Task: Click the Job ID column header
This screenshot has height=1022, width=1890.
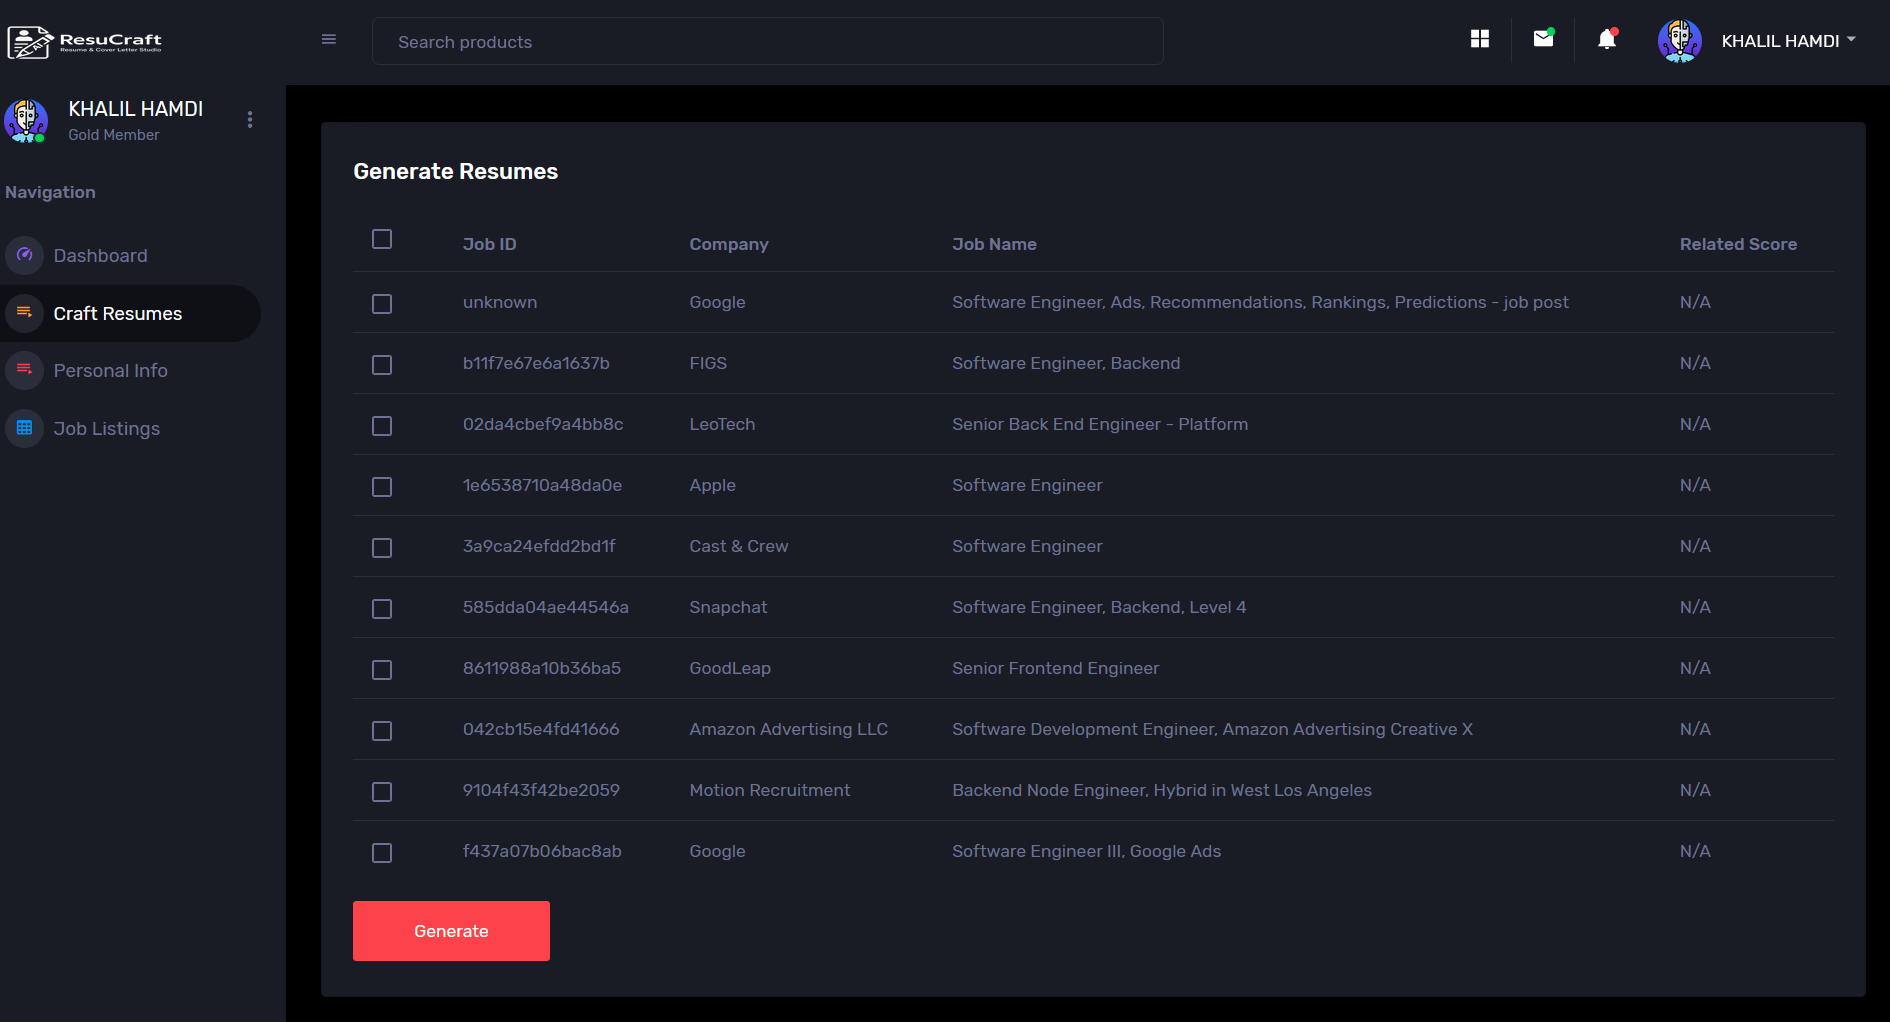Action: [x=489, y=244]
